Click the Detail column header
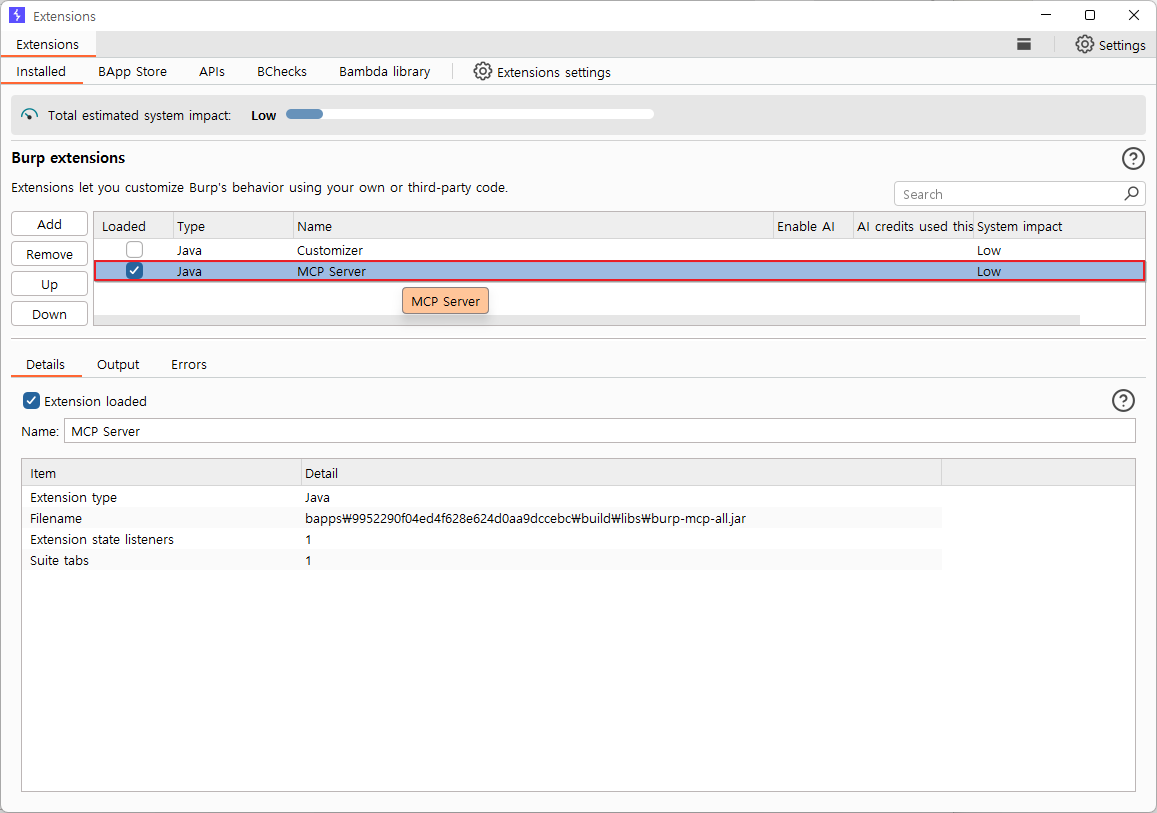 coord(622,473)
